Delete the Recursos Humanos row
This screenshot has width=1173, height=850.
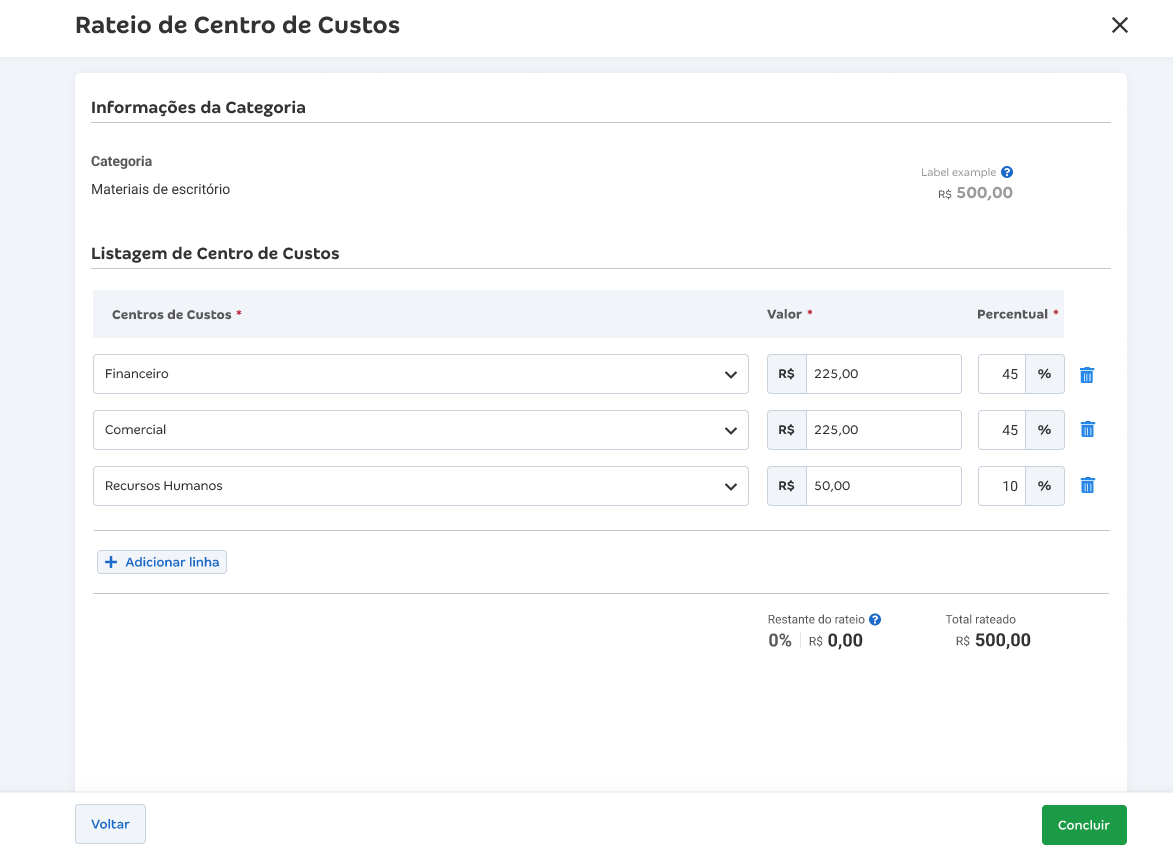(x=1087, y=486)
